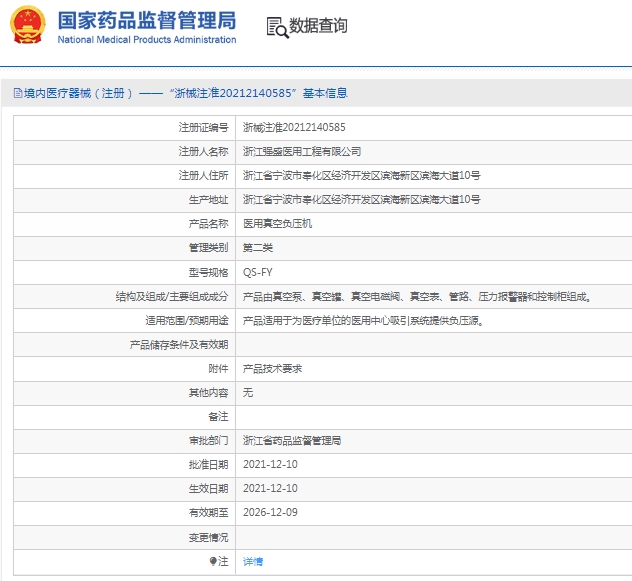This screenshot has height=581, width=632.
Task: Click the 注册人住所 address value
Action: pyautogui.click(x=361, y=175)
